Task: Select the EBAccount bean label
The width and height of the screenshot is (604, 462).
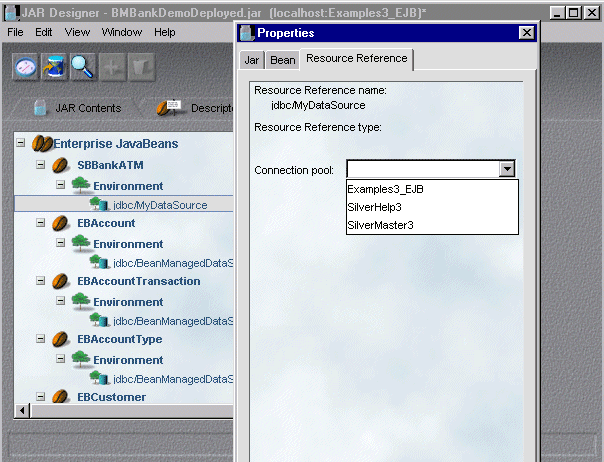Action: pyautogui.click(x=106, y=223)
